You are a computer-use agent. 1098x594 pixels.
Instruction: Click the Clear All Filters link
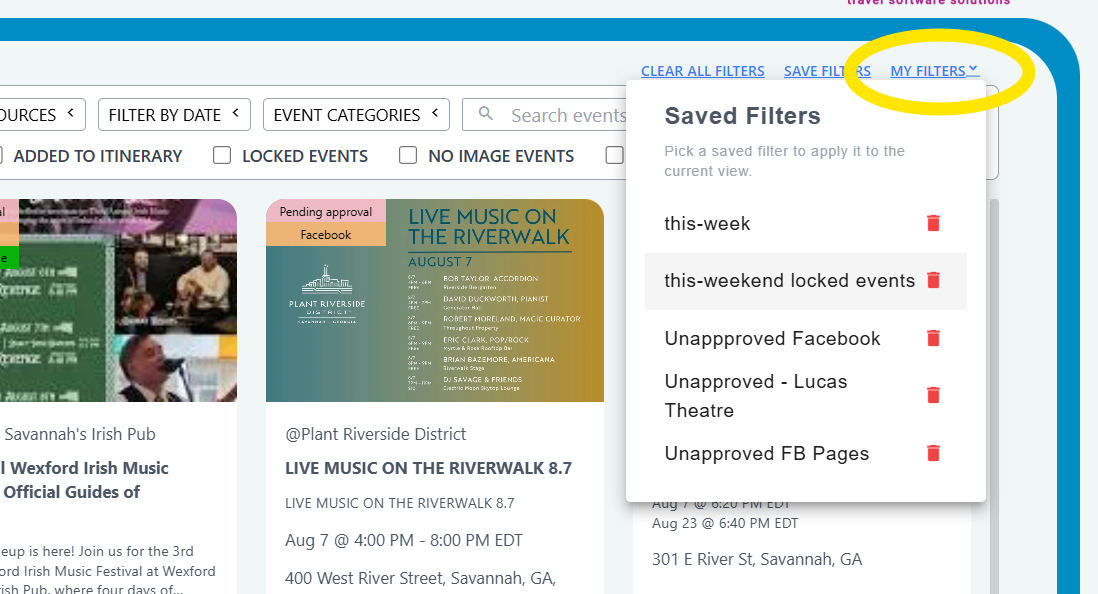[x=702, y=71]
